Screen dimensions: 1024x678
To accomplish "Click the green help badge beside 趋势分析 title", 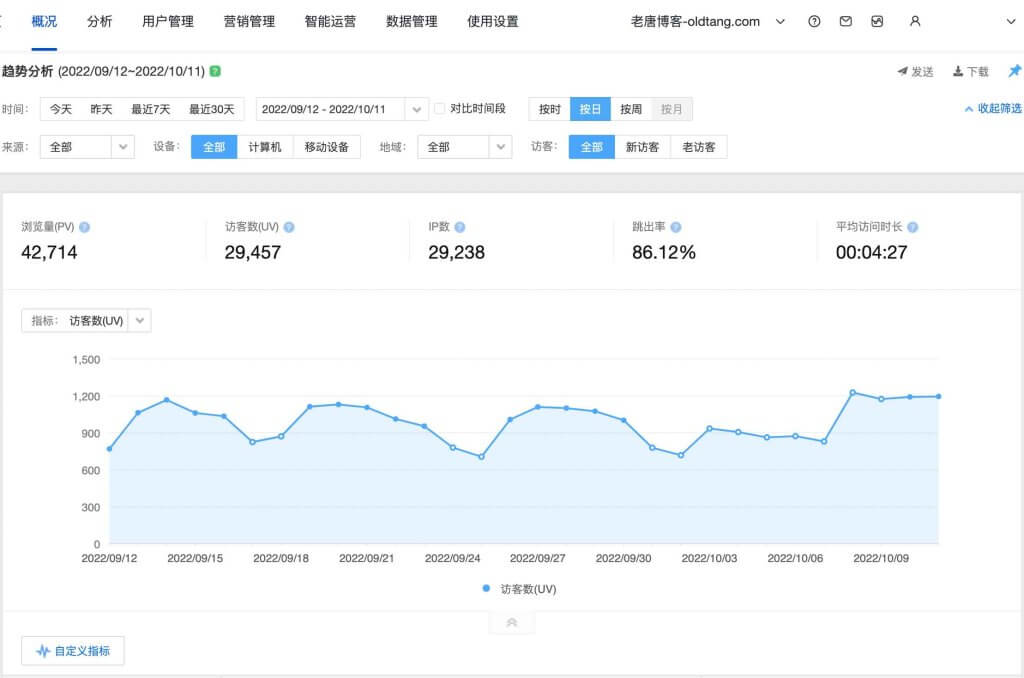I will coord(215,71).
